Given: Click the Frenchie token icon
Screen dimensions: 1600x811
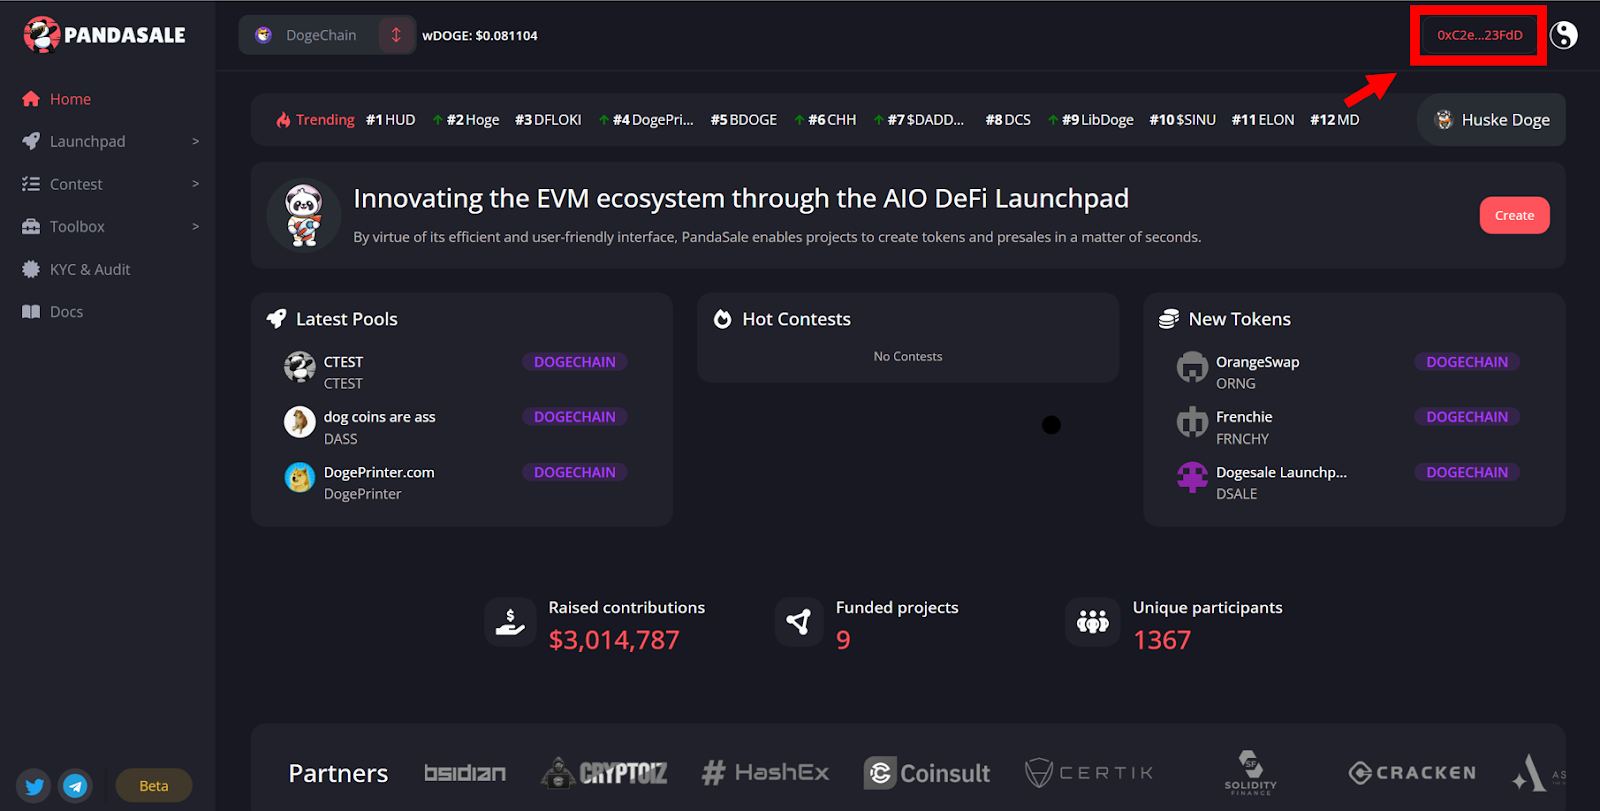Looking at the screenshot, I should (x=1192, y=422).
